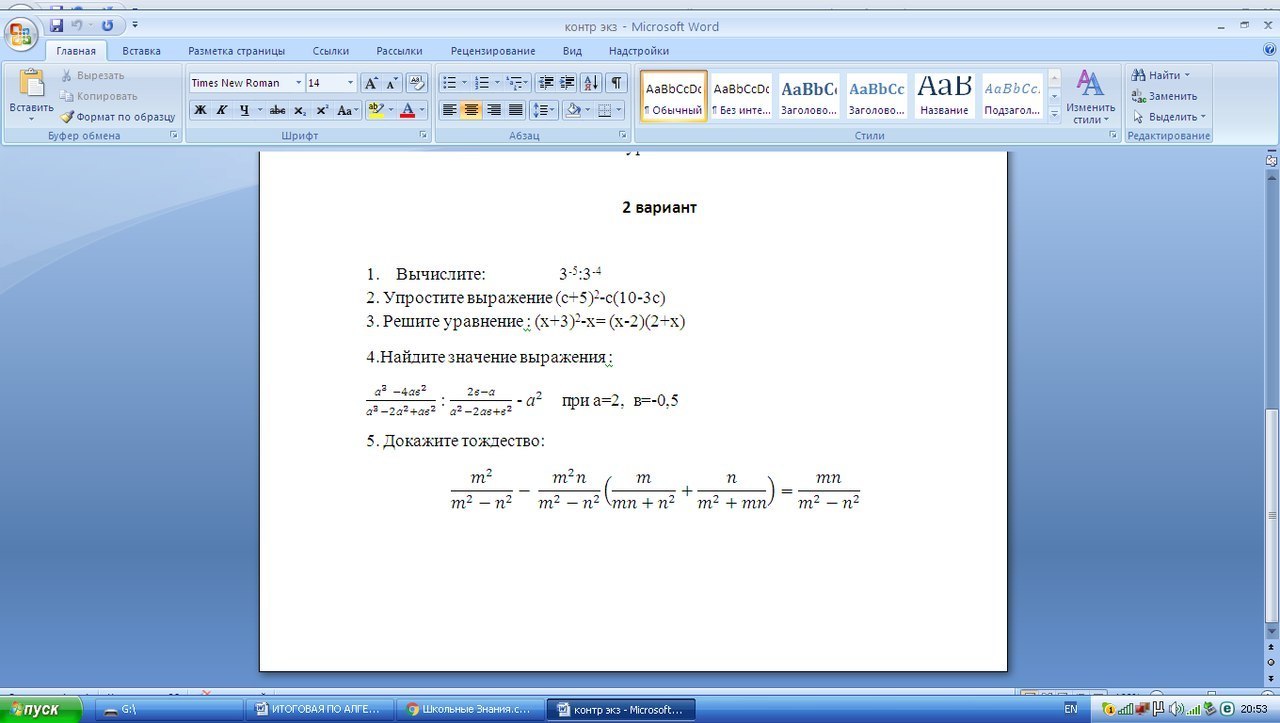Apply paragraph shading fill color
Viewport: 1280px width, 723px height.
(x=572, y=110)
